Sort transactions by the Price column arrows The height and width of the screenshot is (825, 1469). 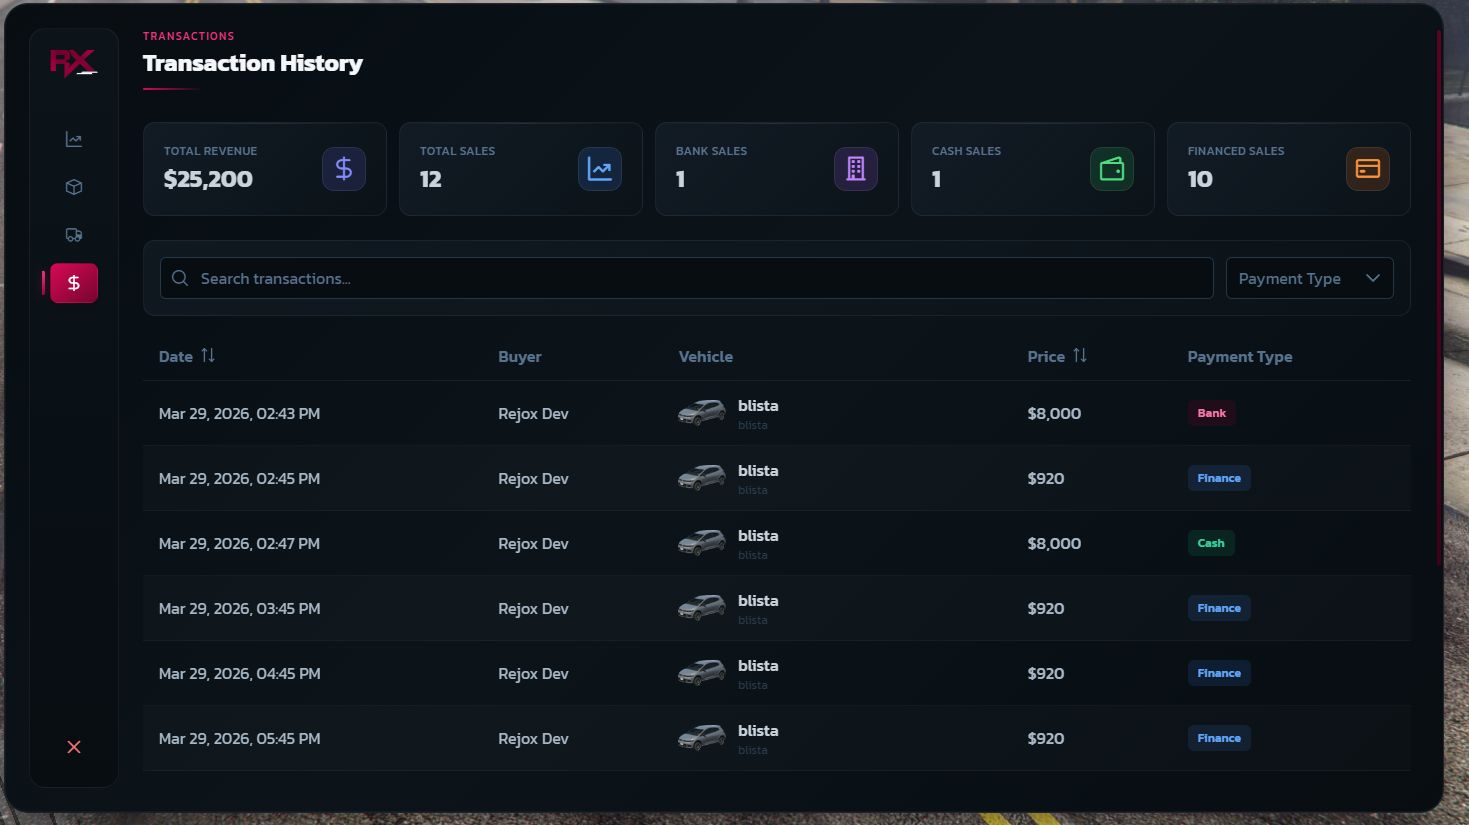pyautogui.click(x=1080, y=356)
